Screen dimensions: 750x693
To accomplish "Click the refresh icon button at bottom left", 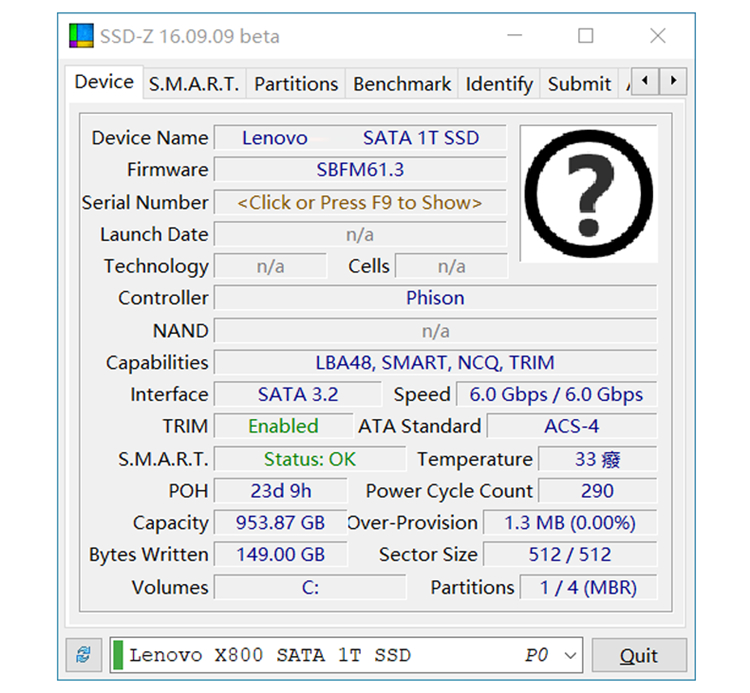I will click(83, 656).
